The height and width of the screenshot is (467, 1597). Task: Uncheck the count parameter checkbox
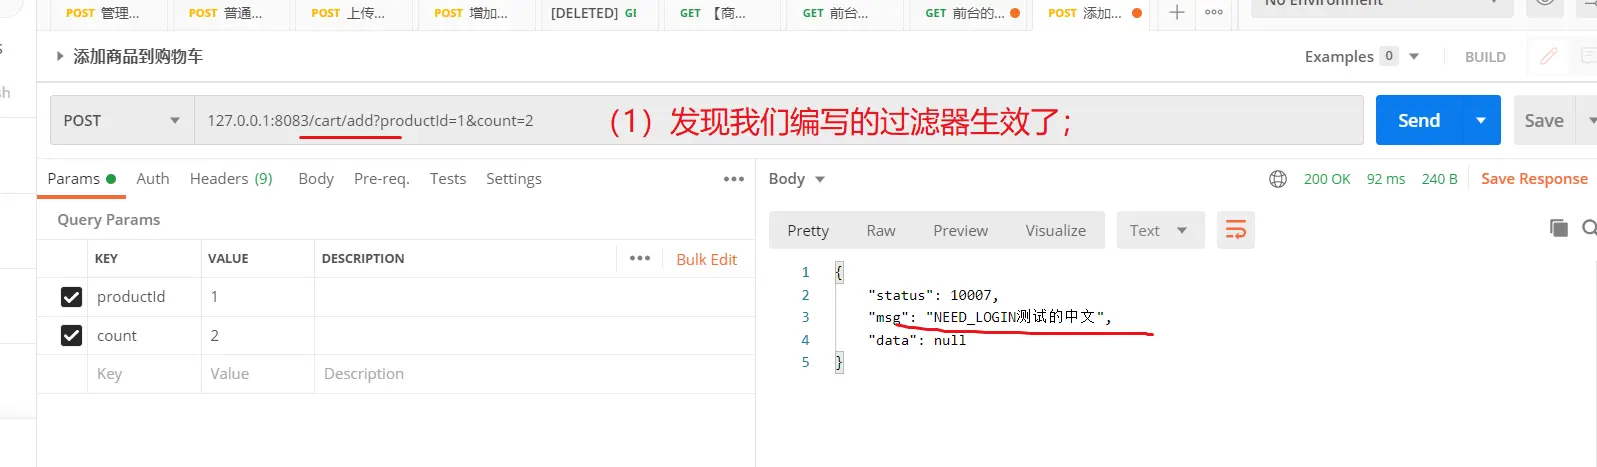click(71, 336)
